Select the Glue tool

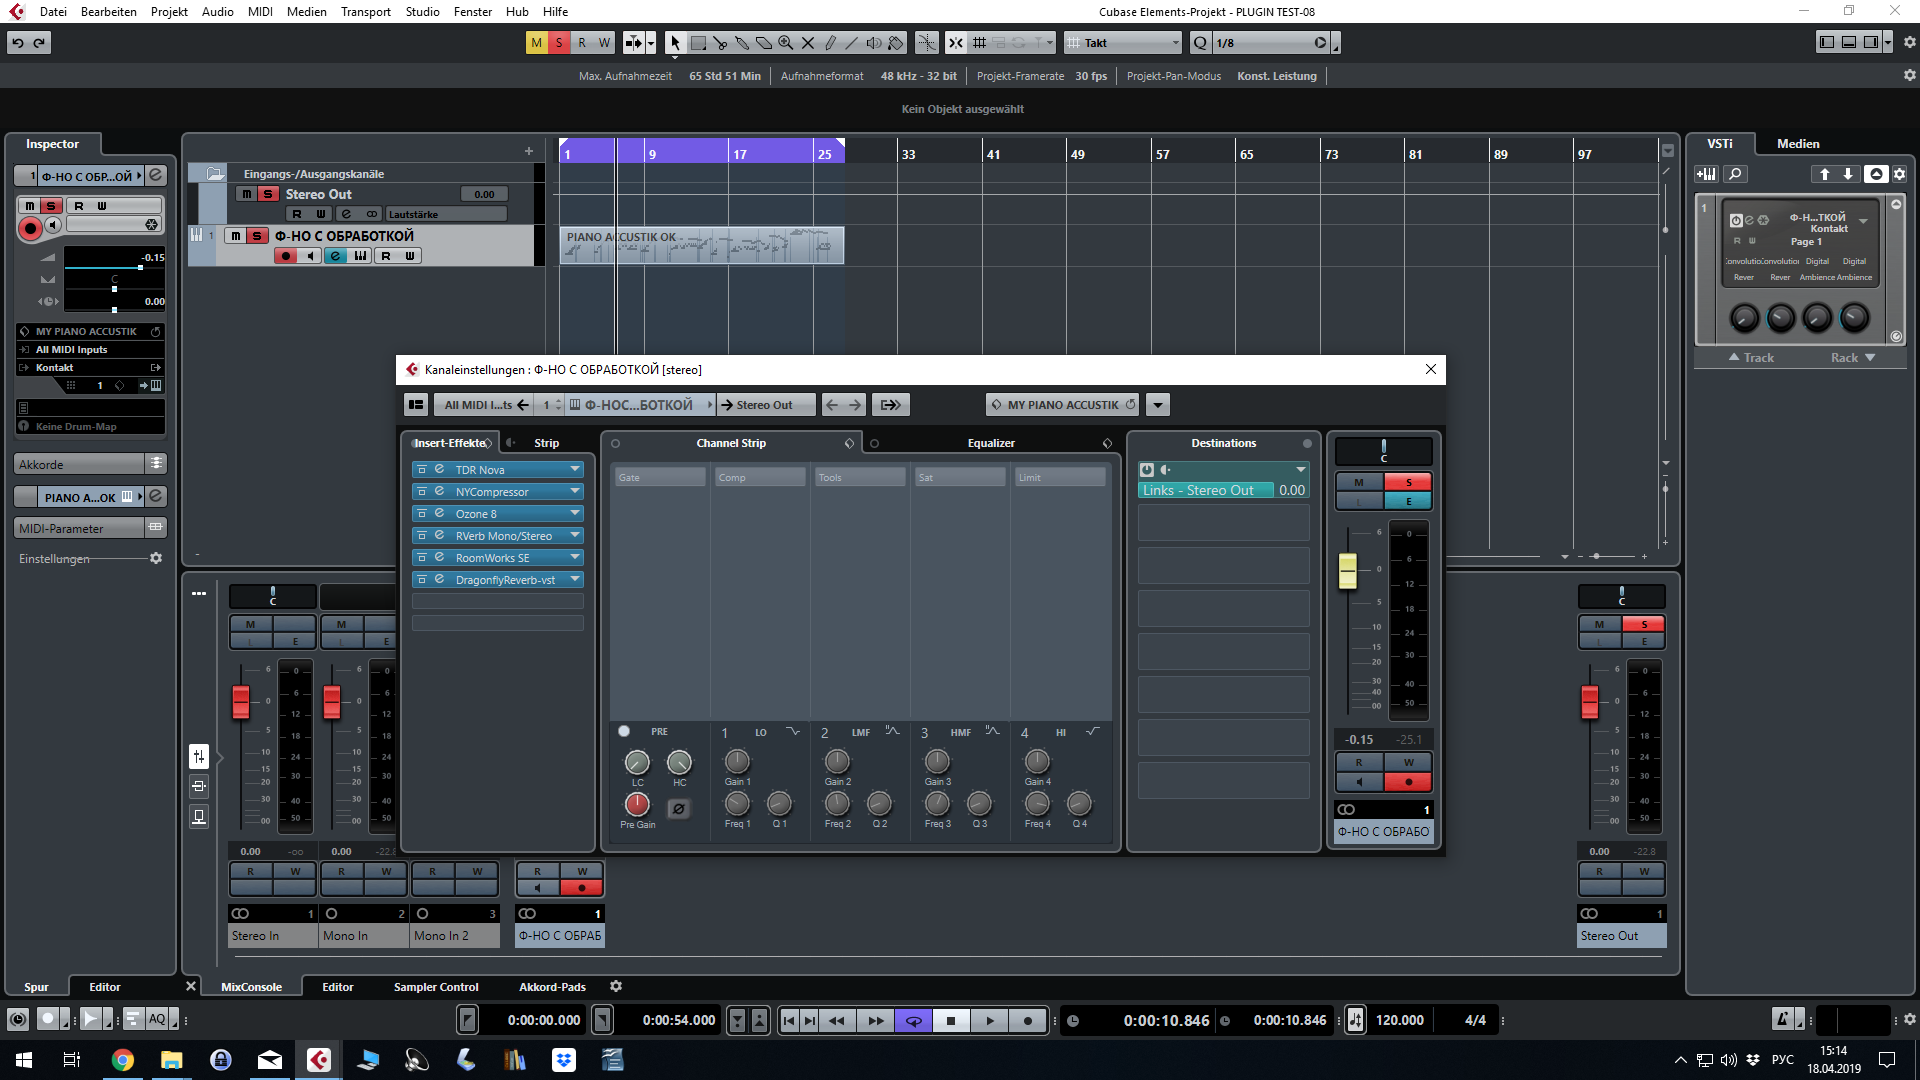[742, 43]
